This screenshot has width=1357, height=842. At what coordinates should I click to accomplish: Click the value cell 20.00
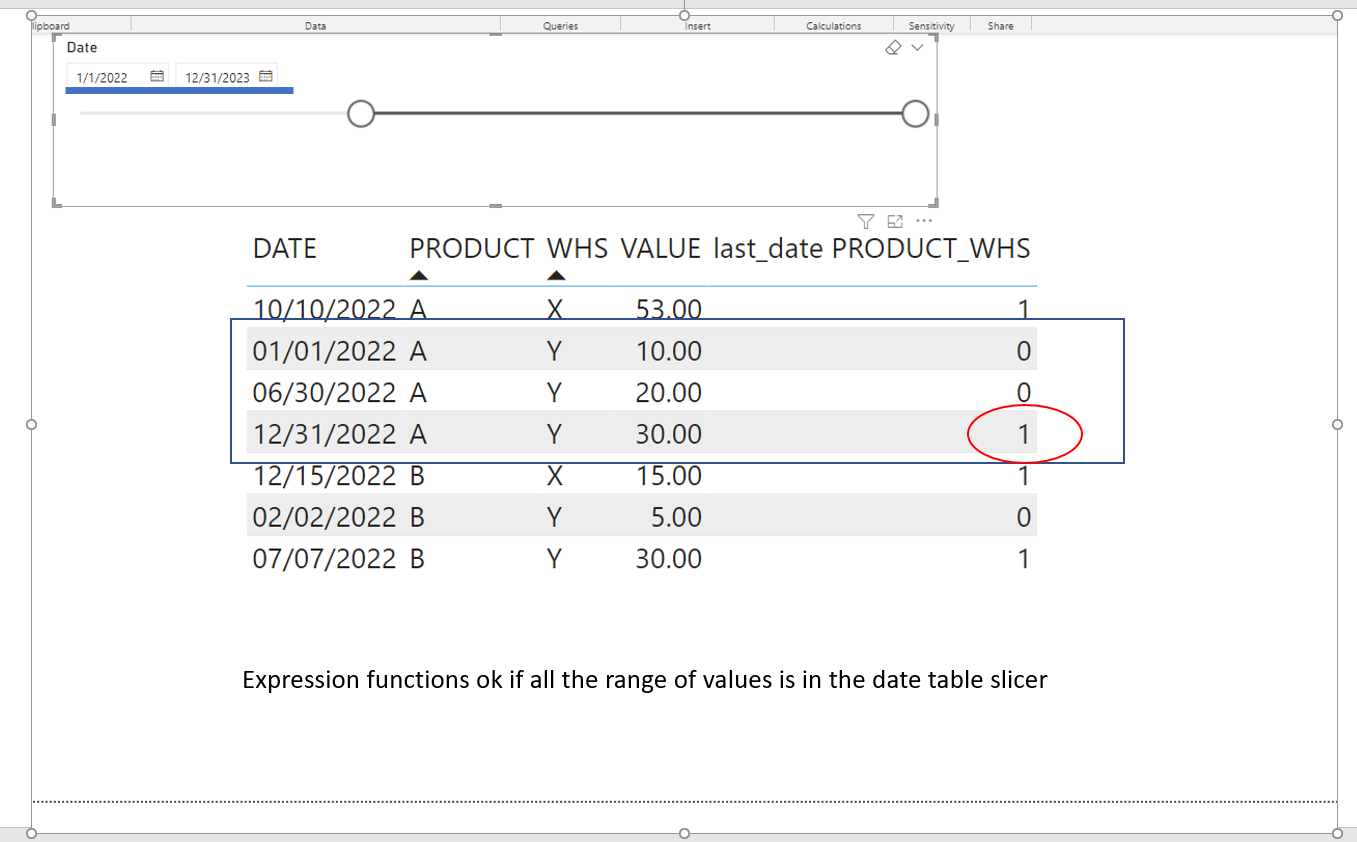coord(669,393)
